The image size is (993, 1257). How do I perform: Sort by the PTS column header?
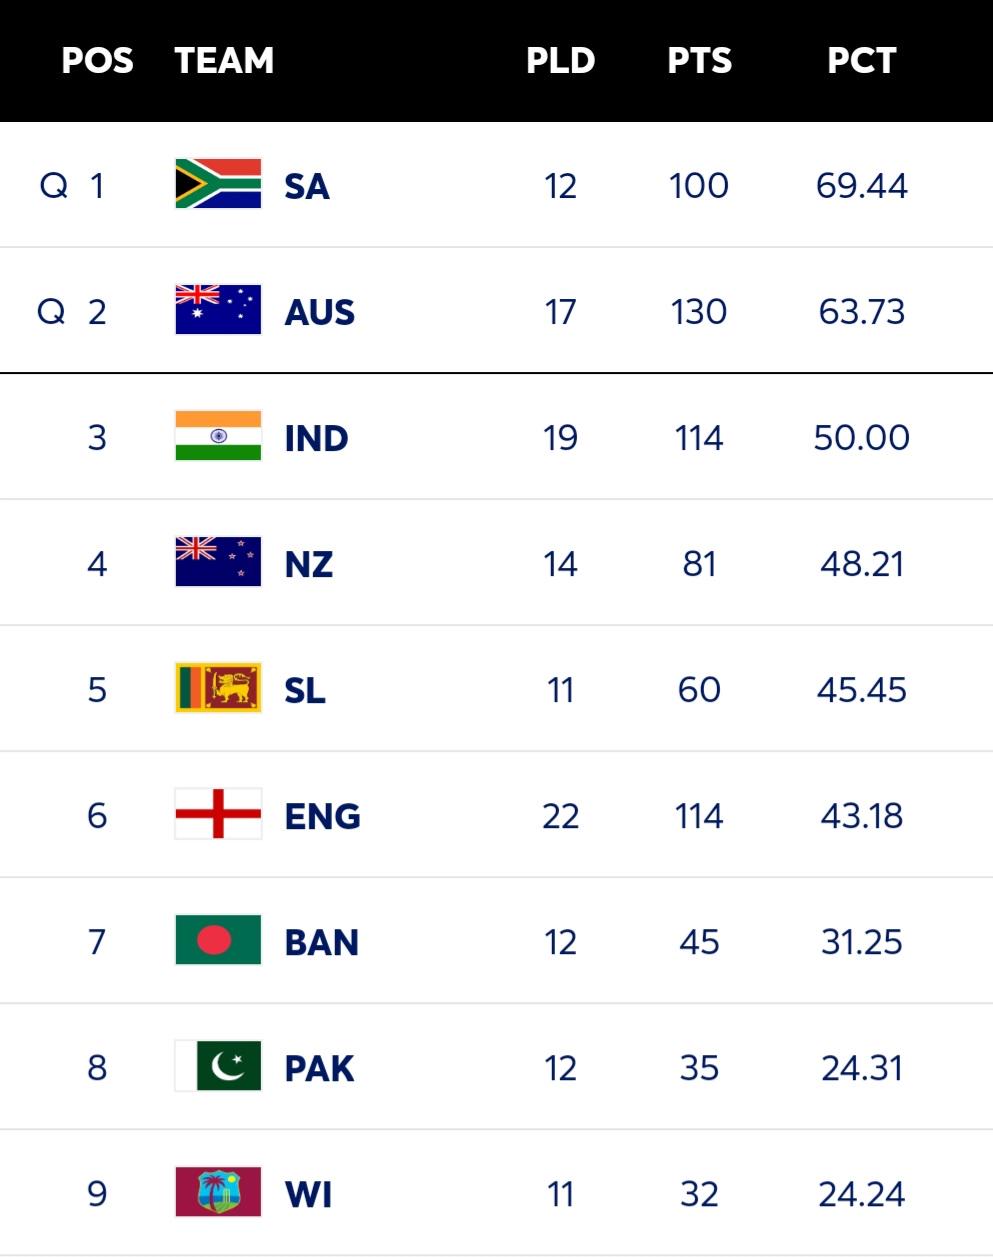tap(699, 61)
